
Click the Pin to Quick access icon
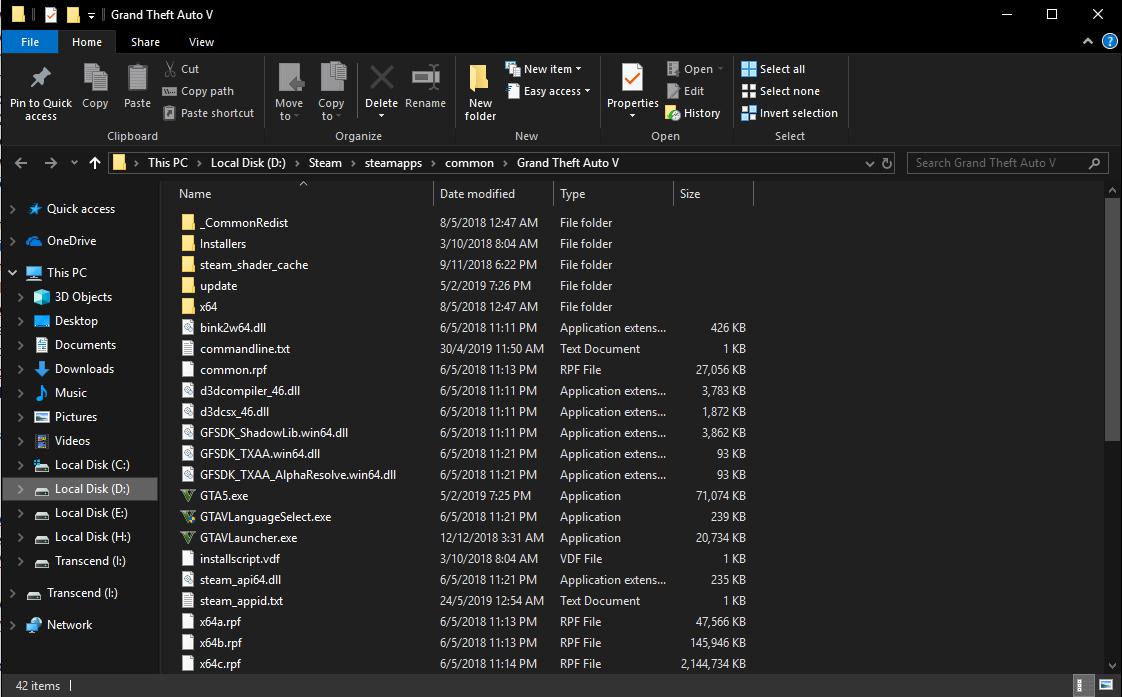click(x=40, y=78)
